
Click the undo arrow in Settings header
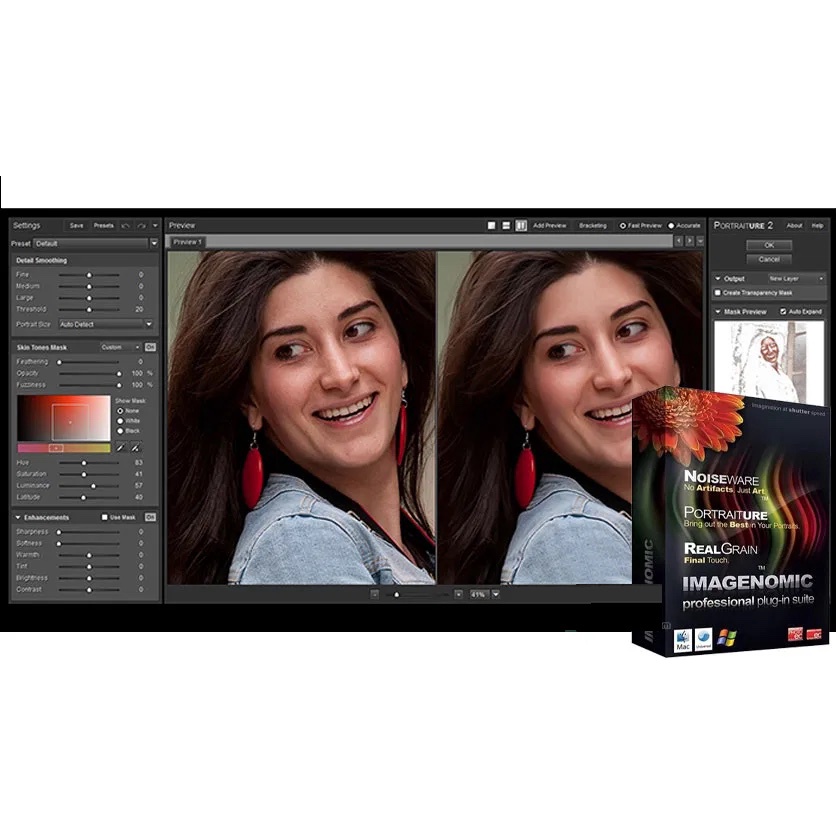point(126,226)
